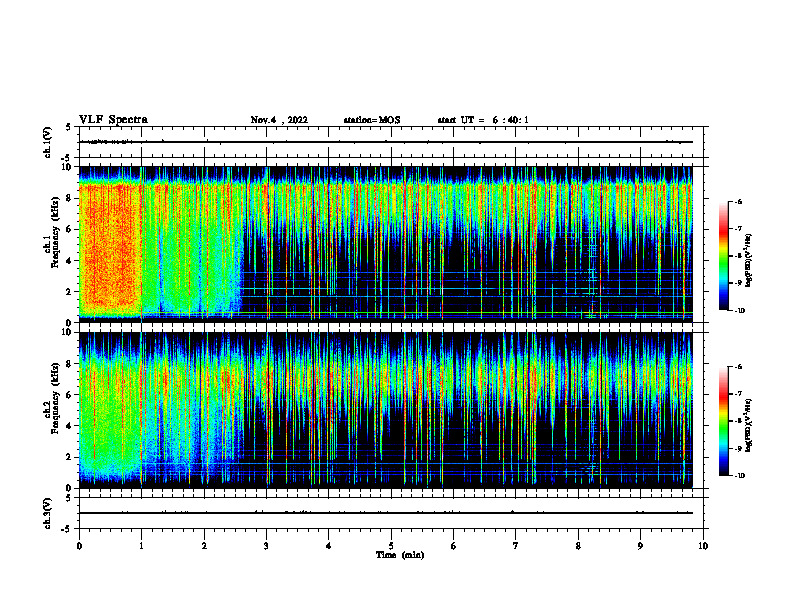Viewport: 792px width, 612px height.
Task: Click the green noise burst in ch.2 spectrogram
Action: pos(109,419)
